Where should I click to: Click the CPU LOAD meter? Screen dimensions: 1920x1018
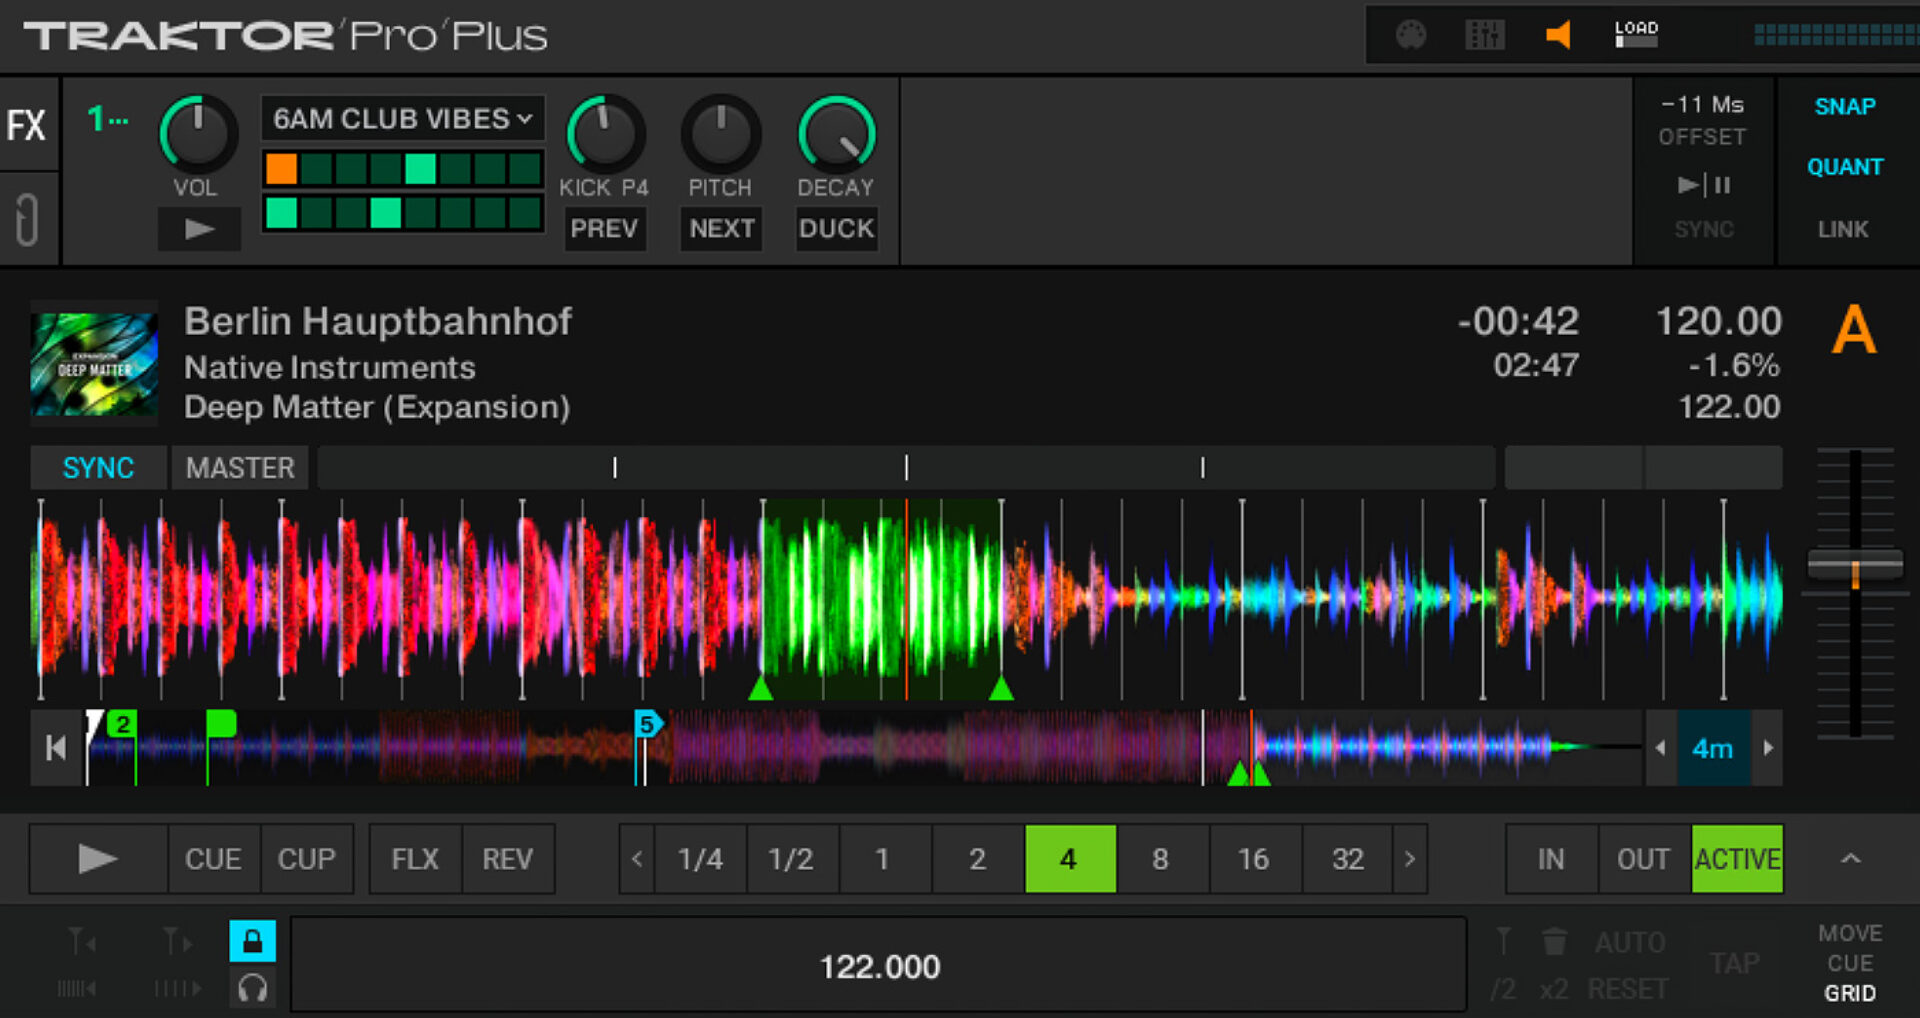[1637, 34]
